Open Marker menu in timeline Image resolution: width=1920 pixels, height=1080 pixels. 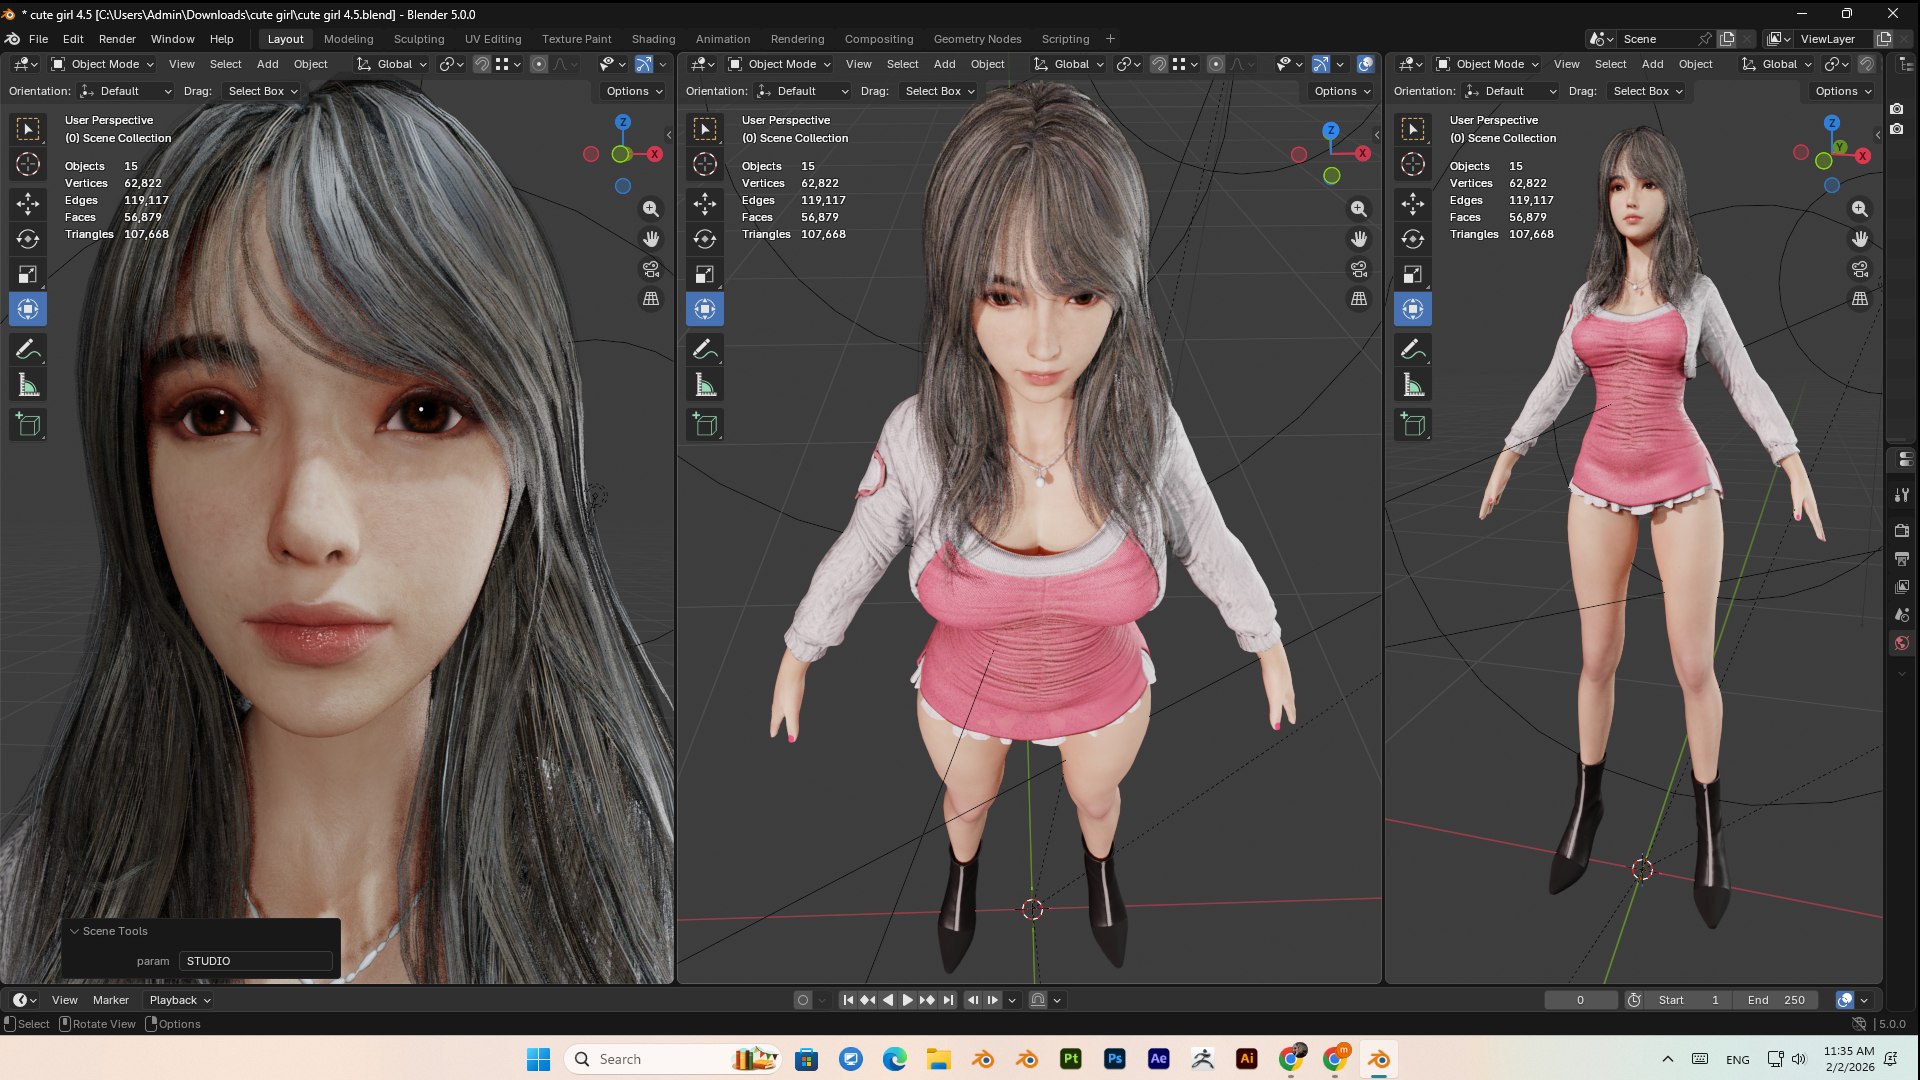tap(110, 1000)
